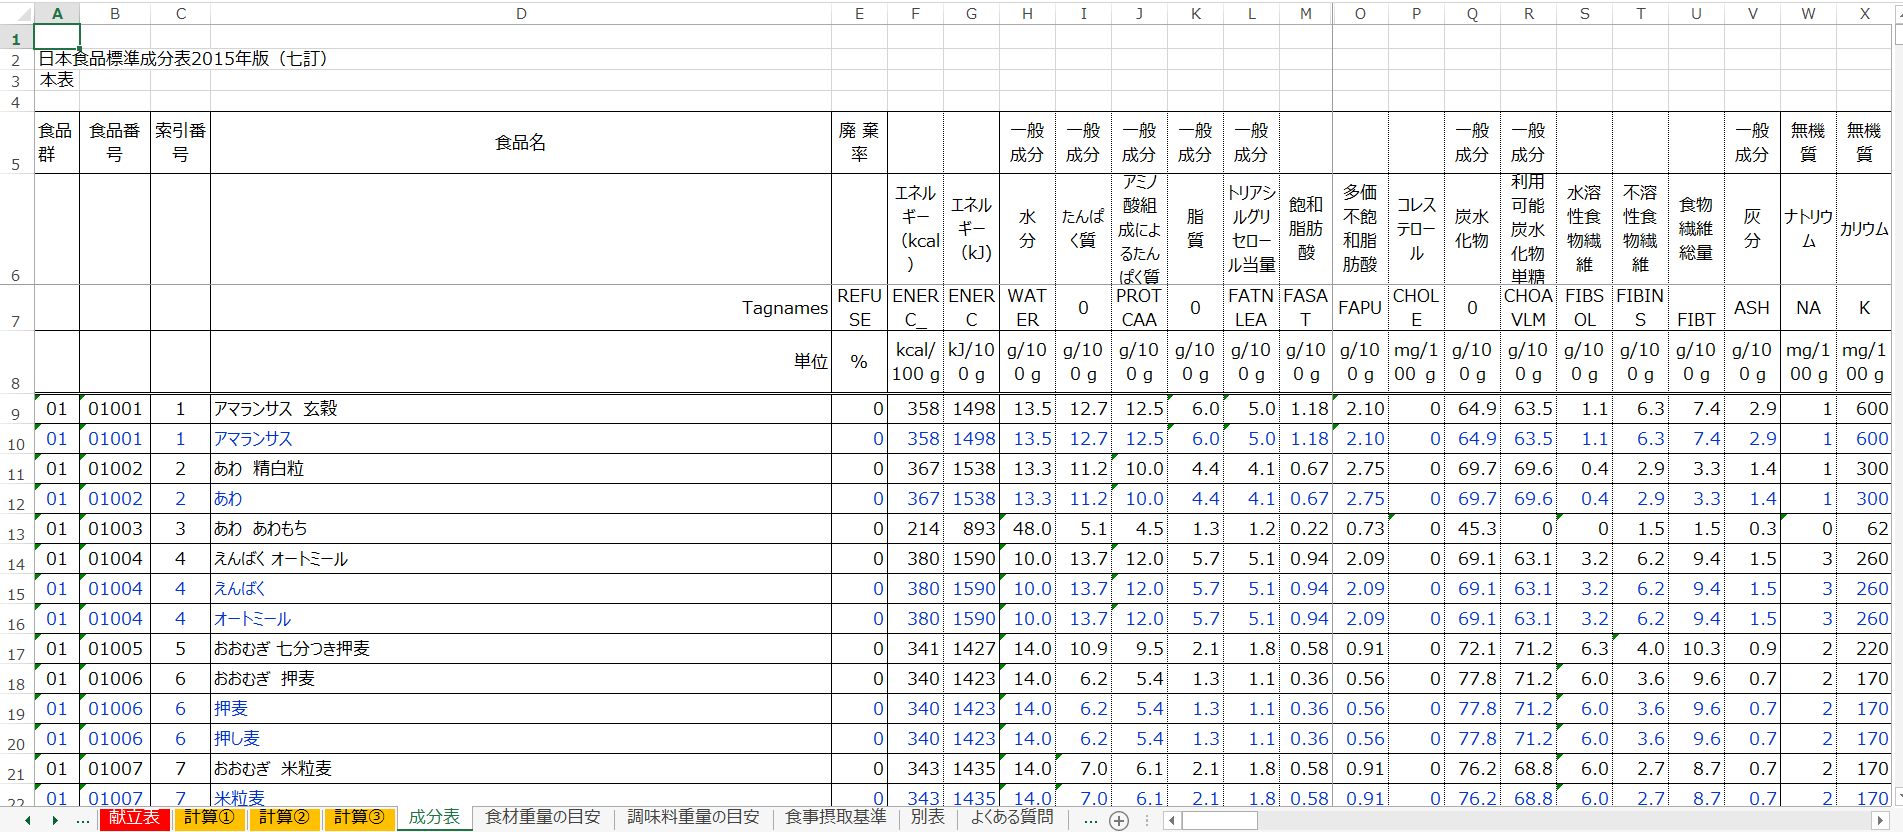
Task: Click food number 01003 cell
Action: tap(115, 529)
